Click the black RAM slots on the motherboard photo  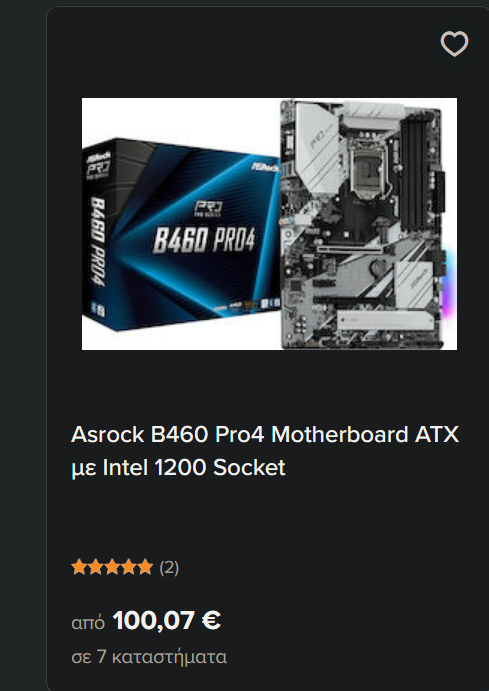pyautogui.click(x=415, y=173)
